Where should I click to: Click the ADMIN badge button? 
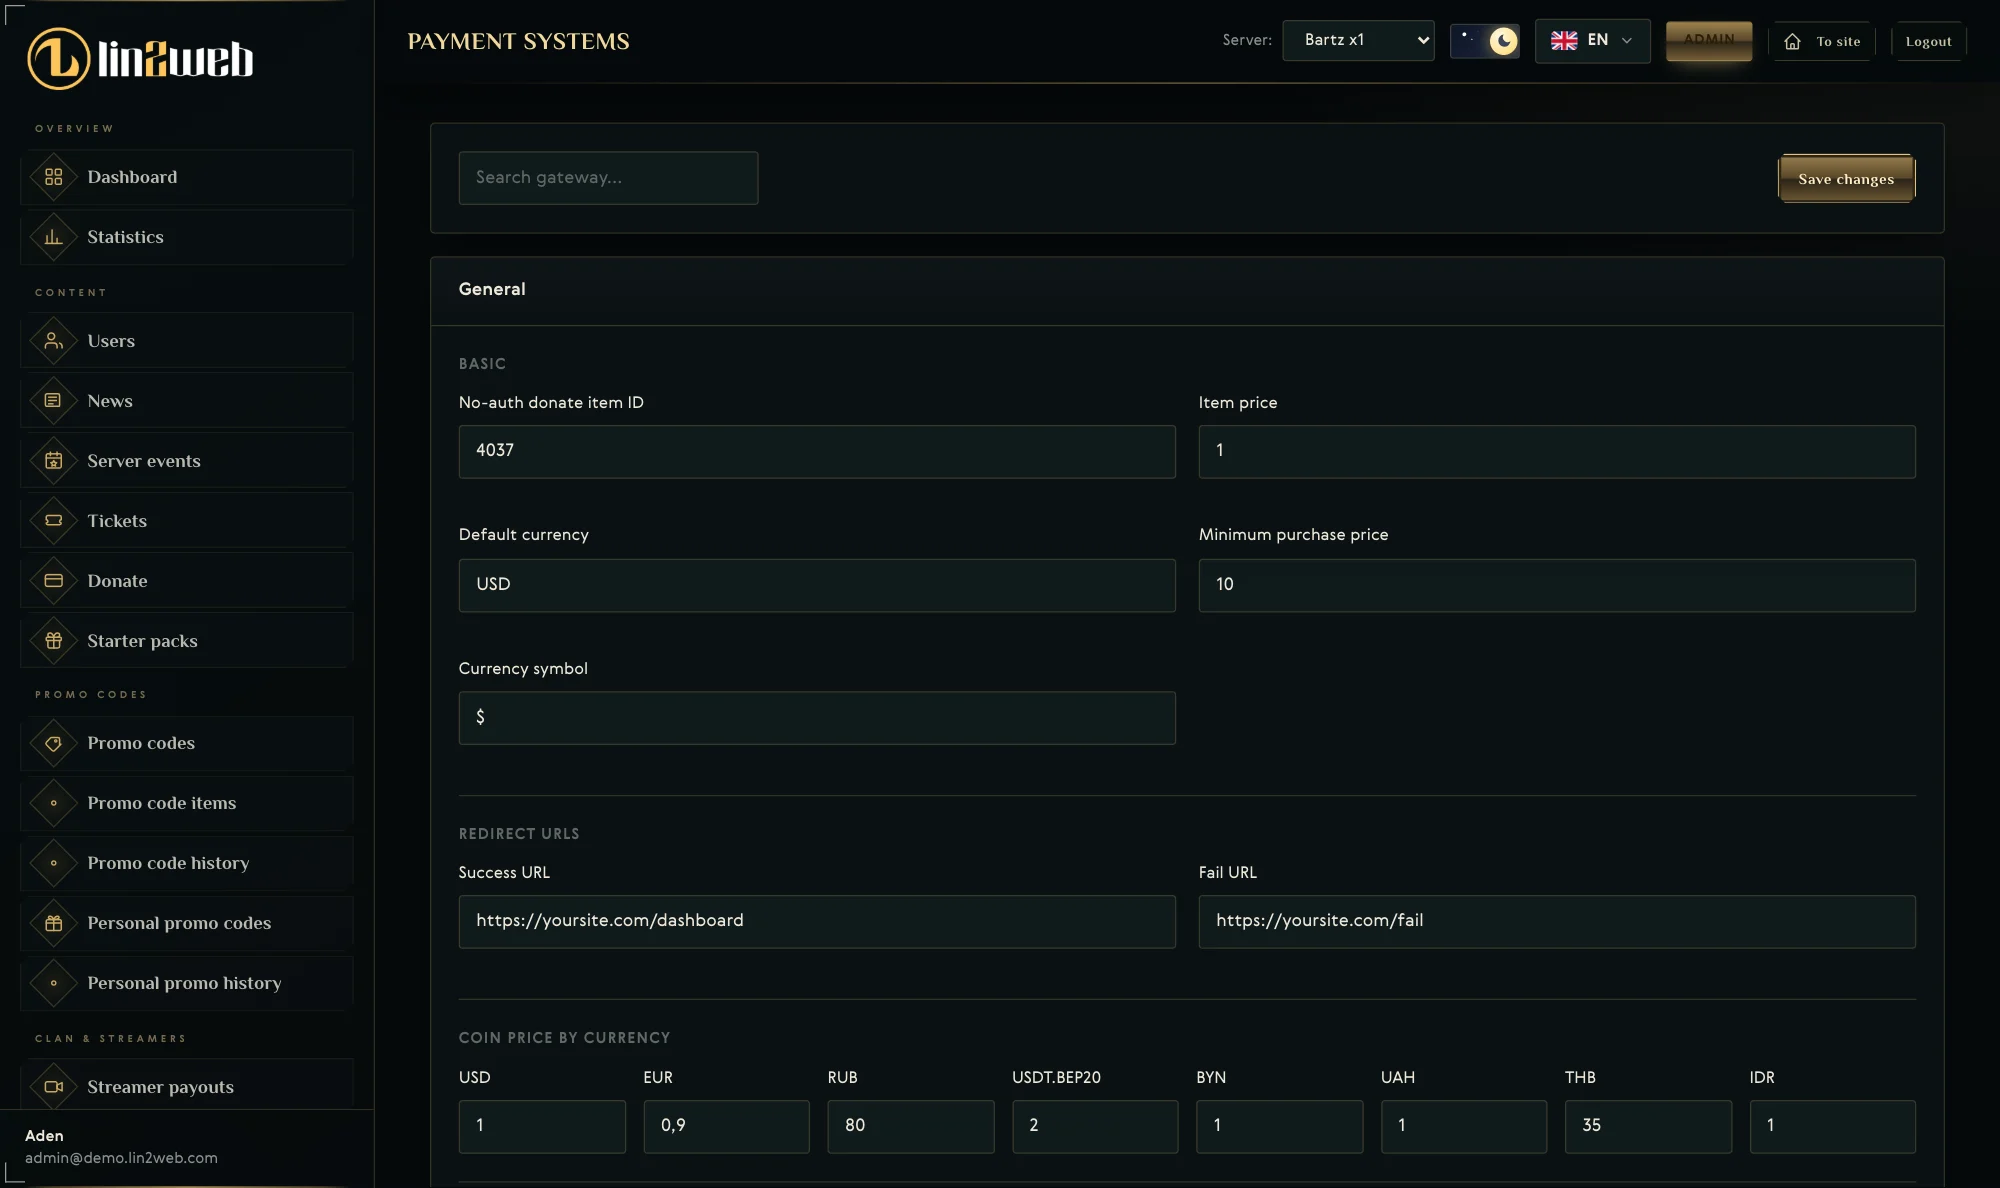pos(1709,41)
